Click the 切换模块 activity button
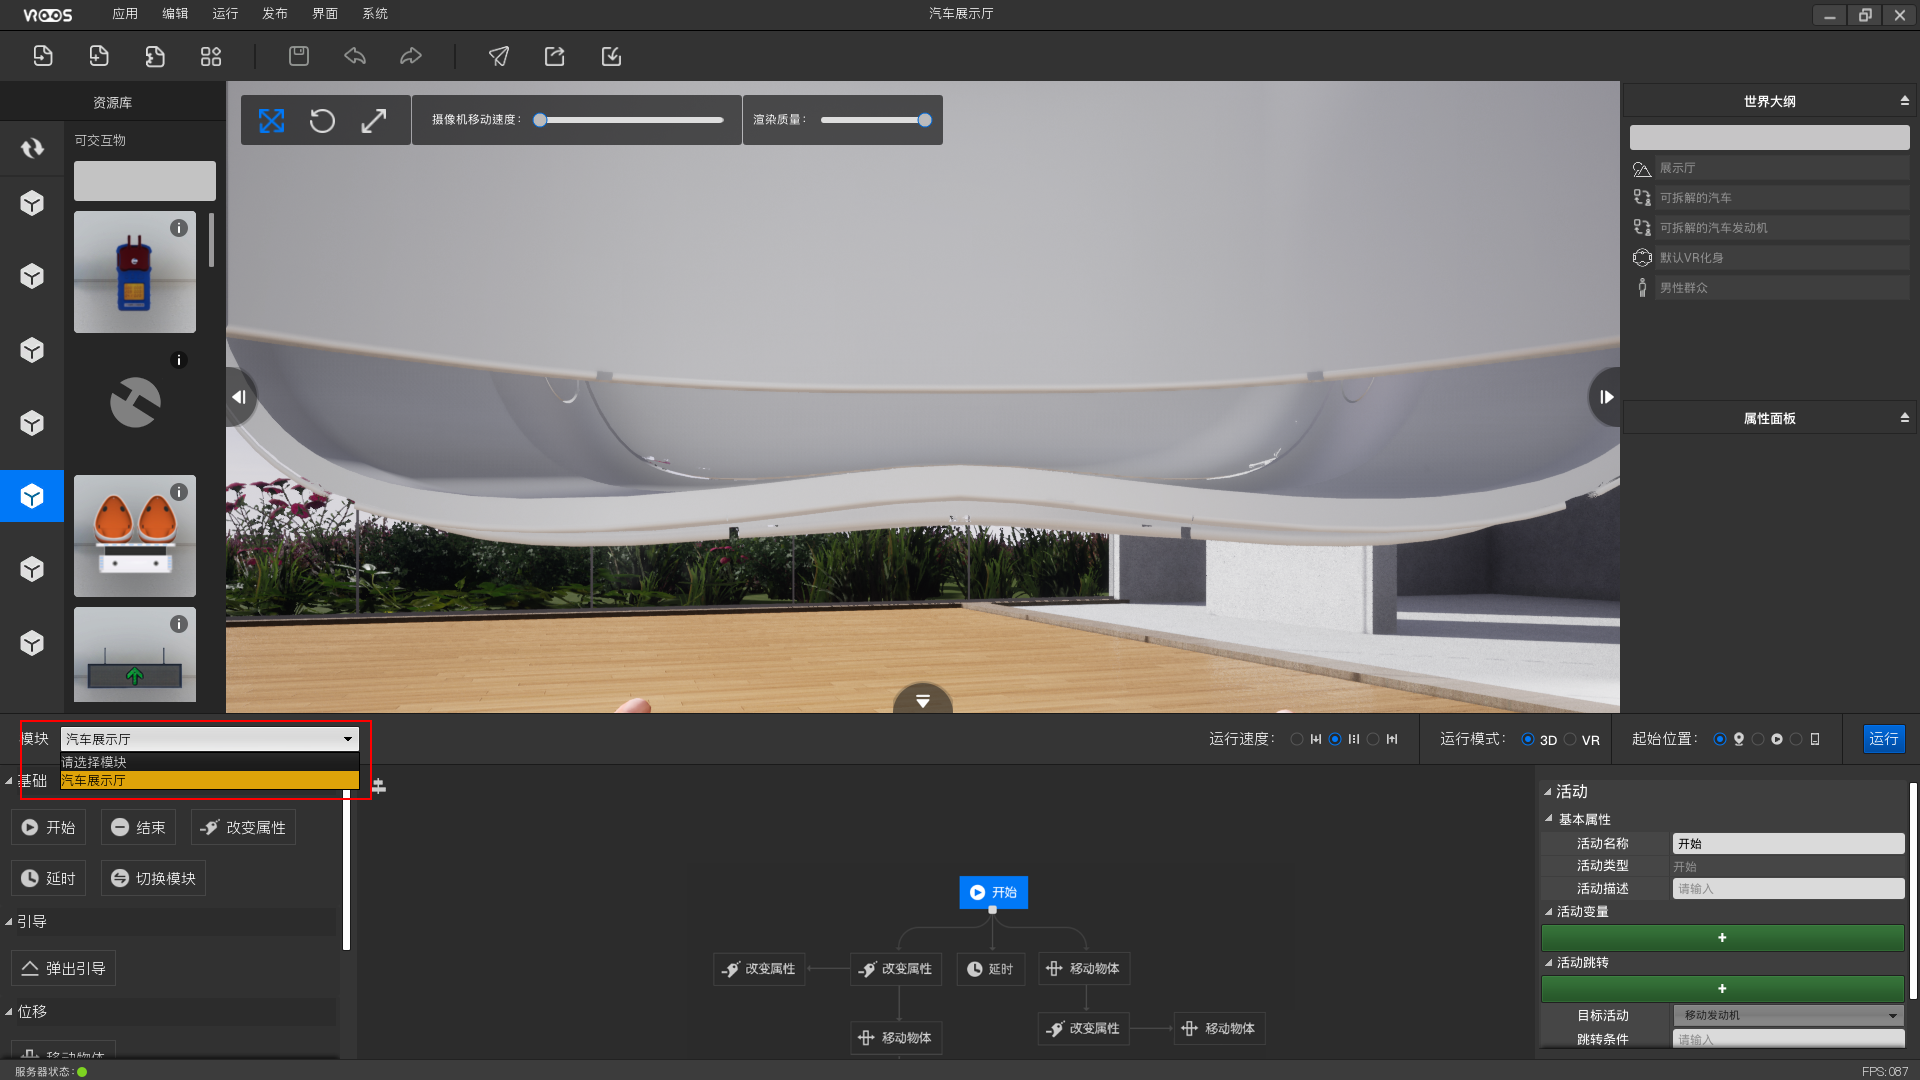Screen dimensions: 1920x1080 153,878
